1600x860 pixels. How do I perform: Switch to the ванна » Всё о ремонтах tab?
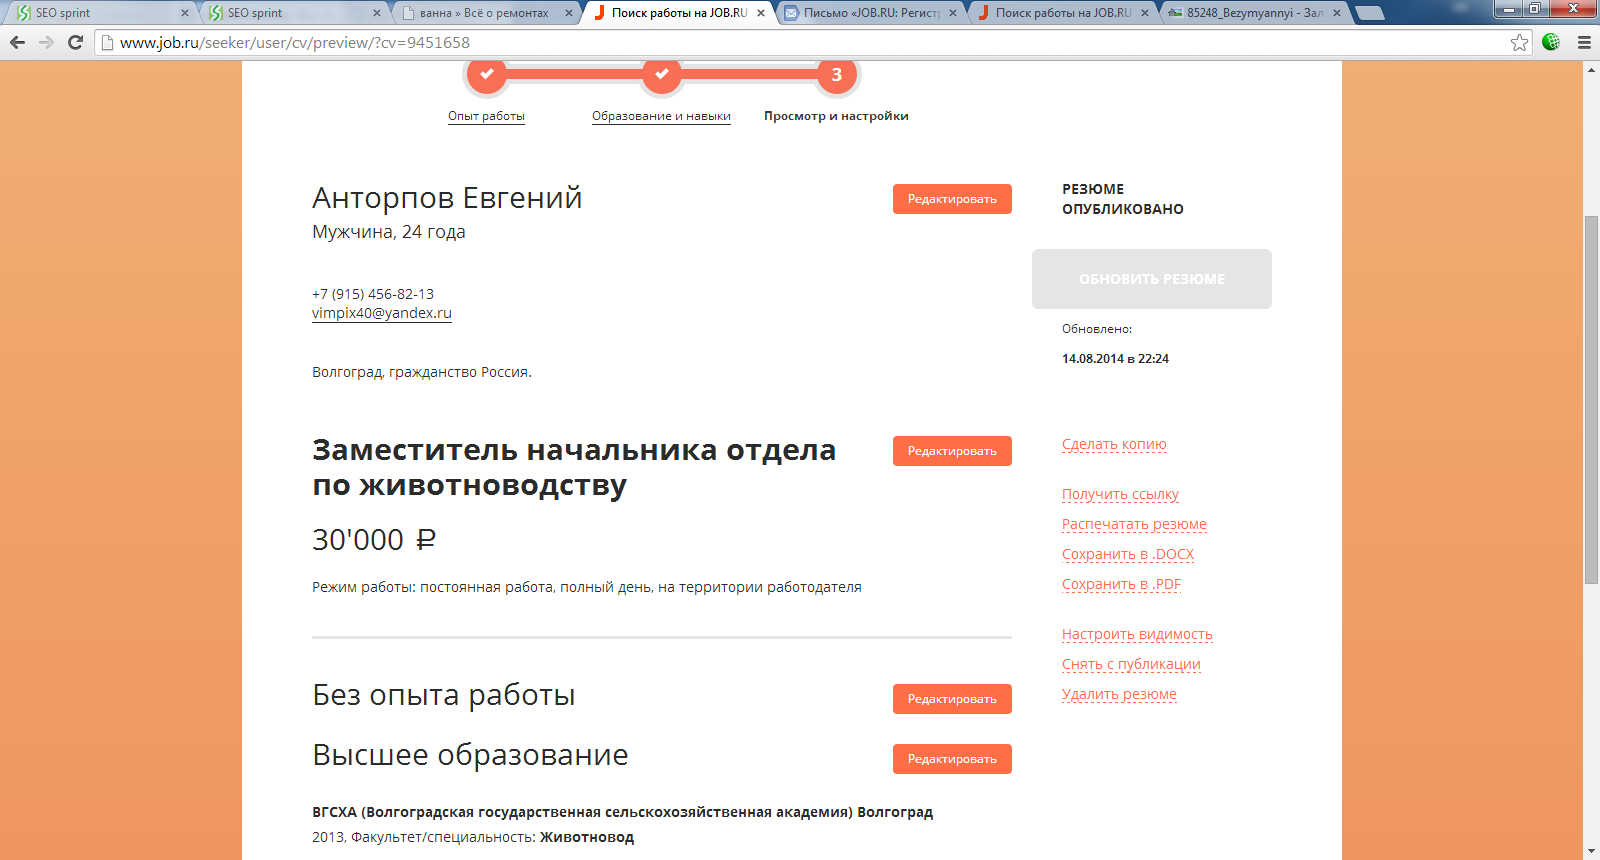(484, 13)
